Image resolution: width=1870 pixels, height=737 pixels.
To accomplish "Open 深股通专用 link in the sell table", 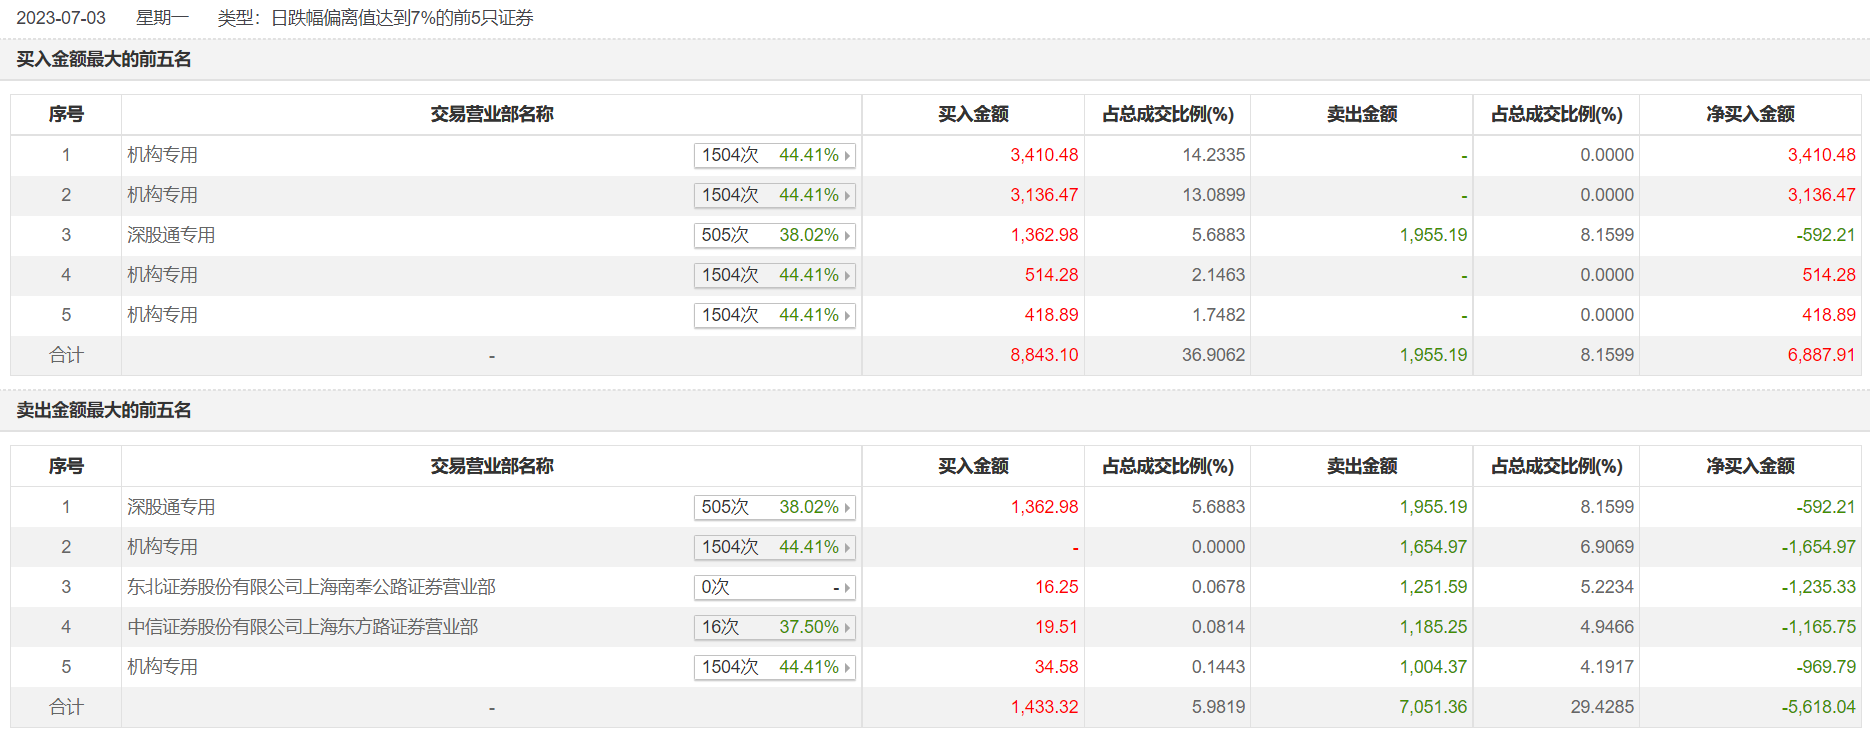I will coord(171,507).
